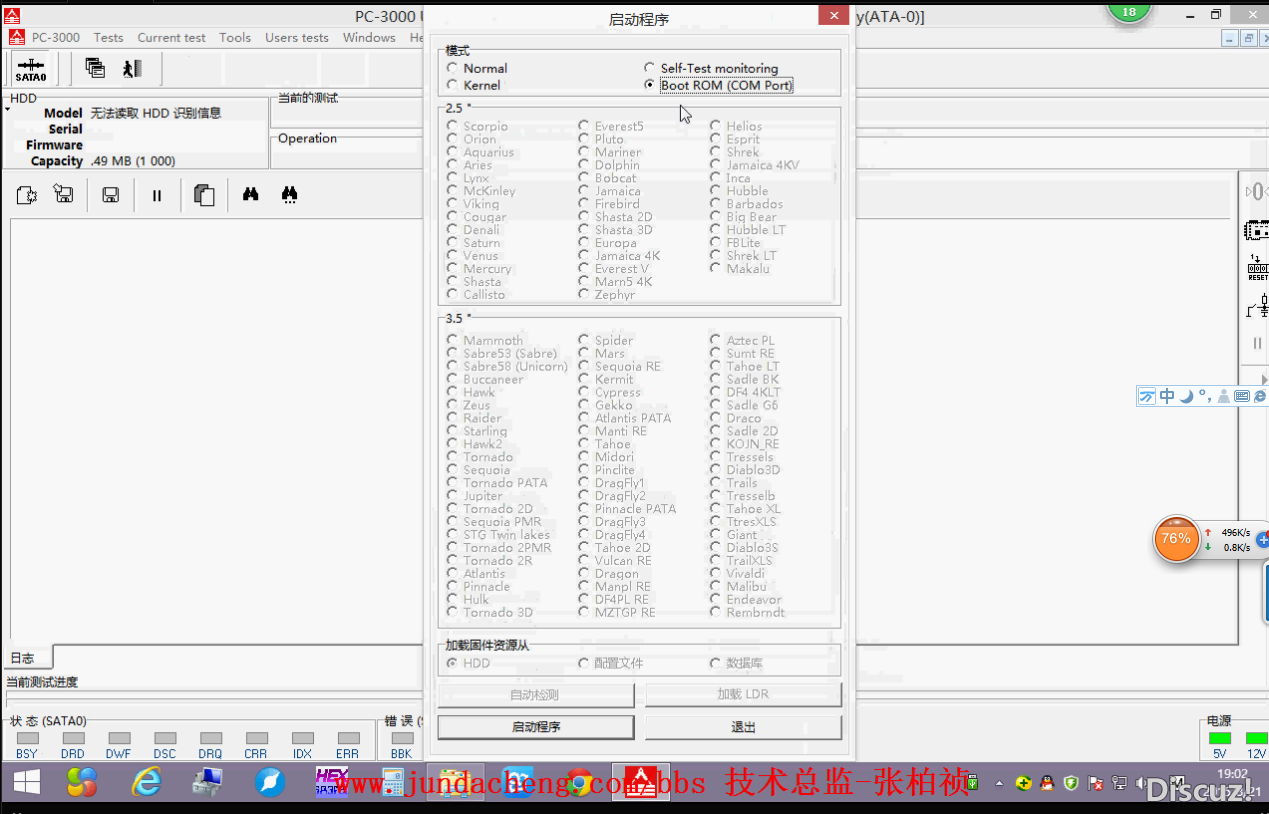1269x814 pixels.
Task: Click the 自动检测 button
Action: tap(536, 695)
